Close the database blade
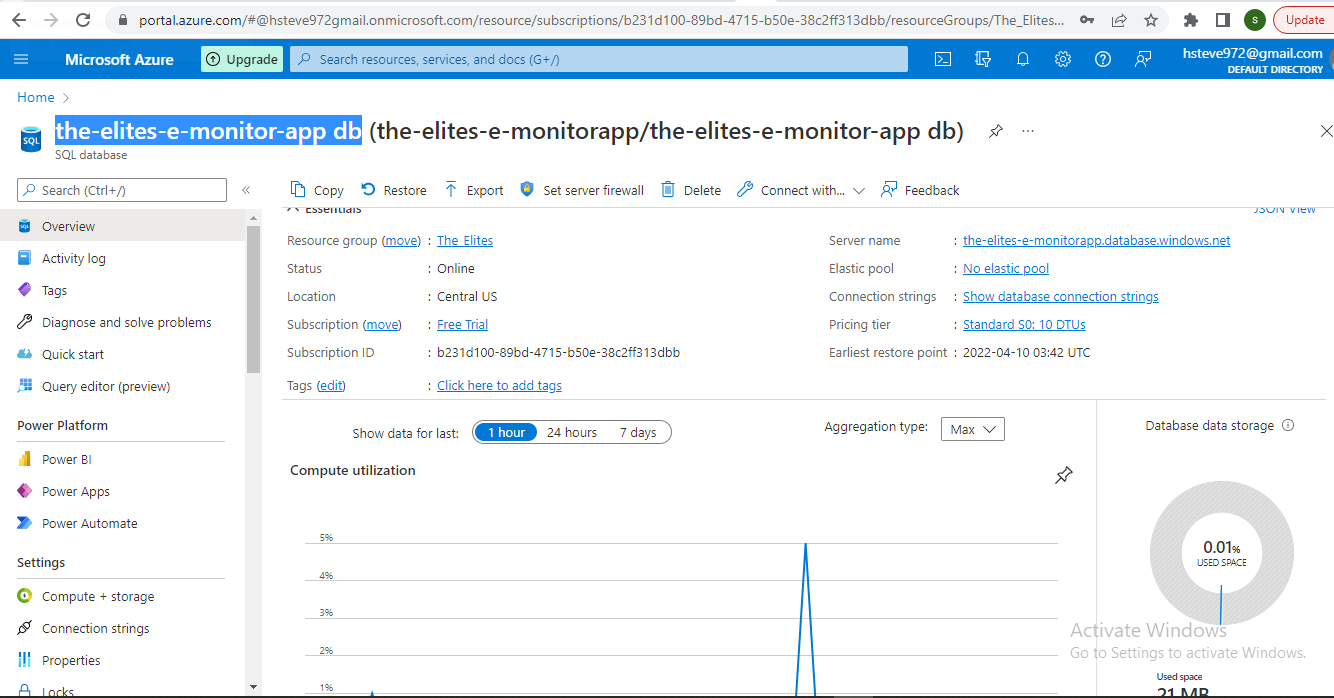 (x=1326, y=131)
